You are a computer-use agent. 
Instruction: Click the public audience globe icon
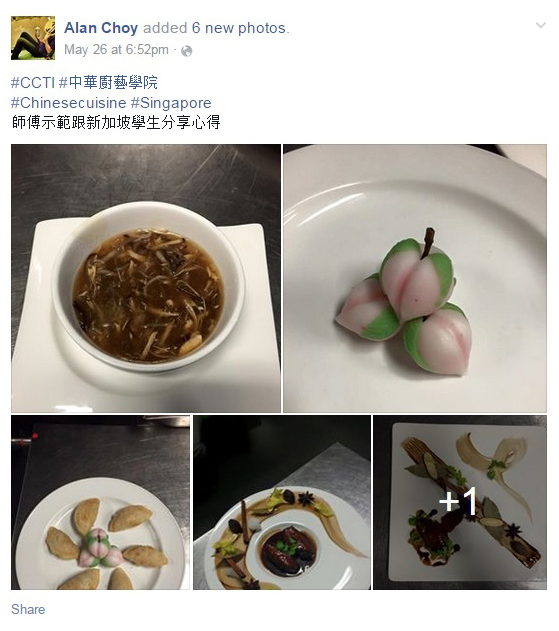[187, 51]
